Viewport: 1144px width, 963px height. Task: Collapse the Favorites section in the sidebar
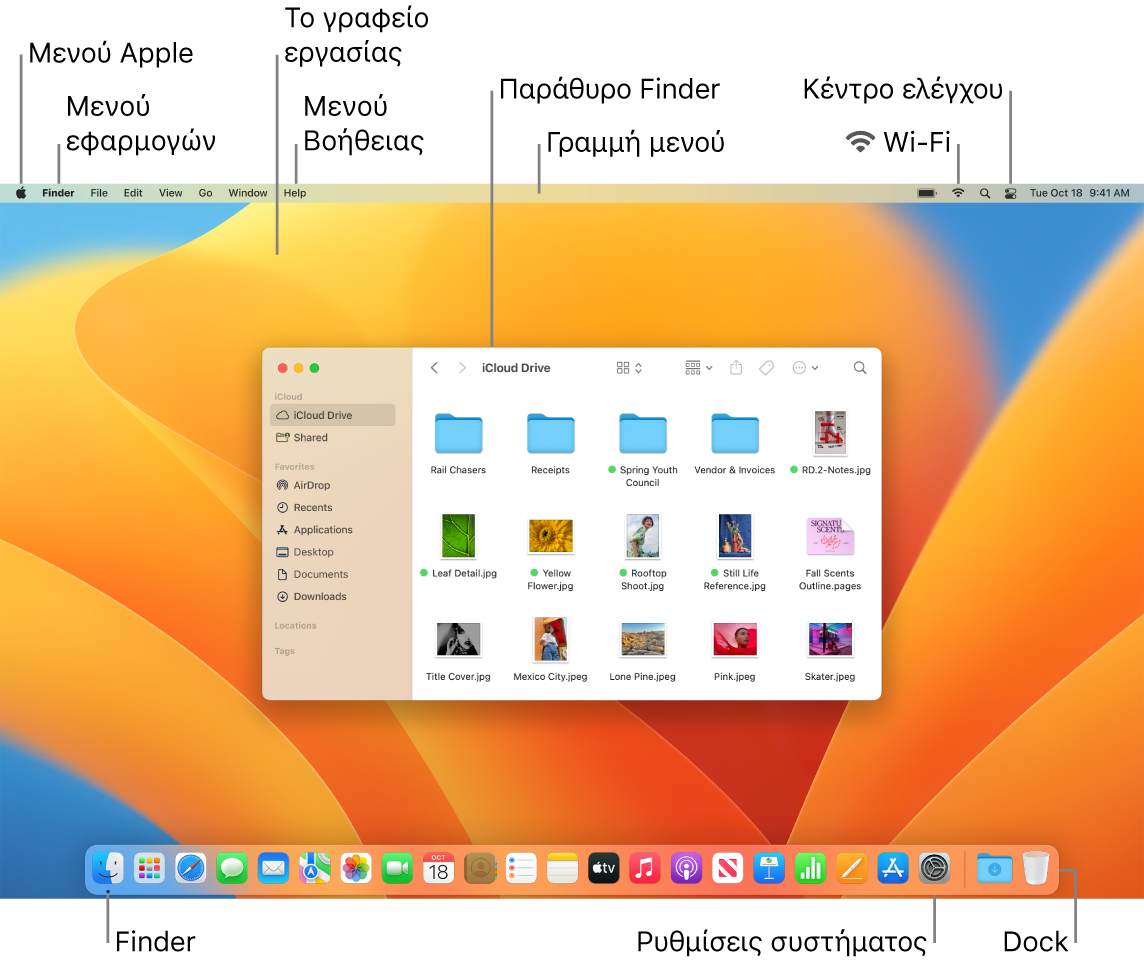tap(294, 466)
